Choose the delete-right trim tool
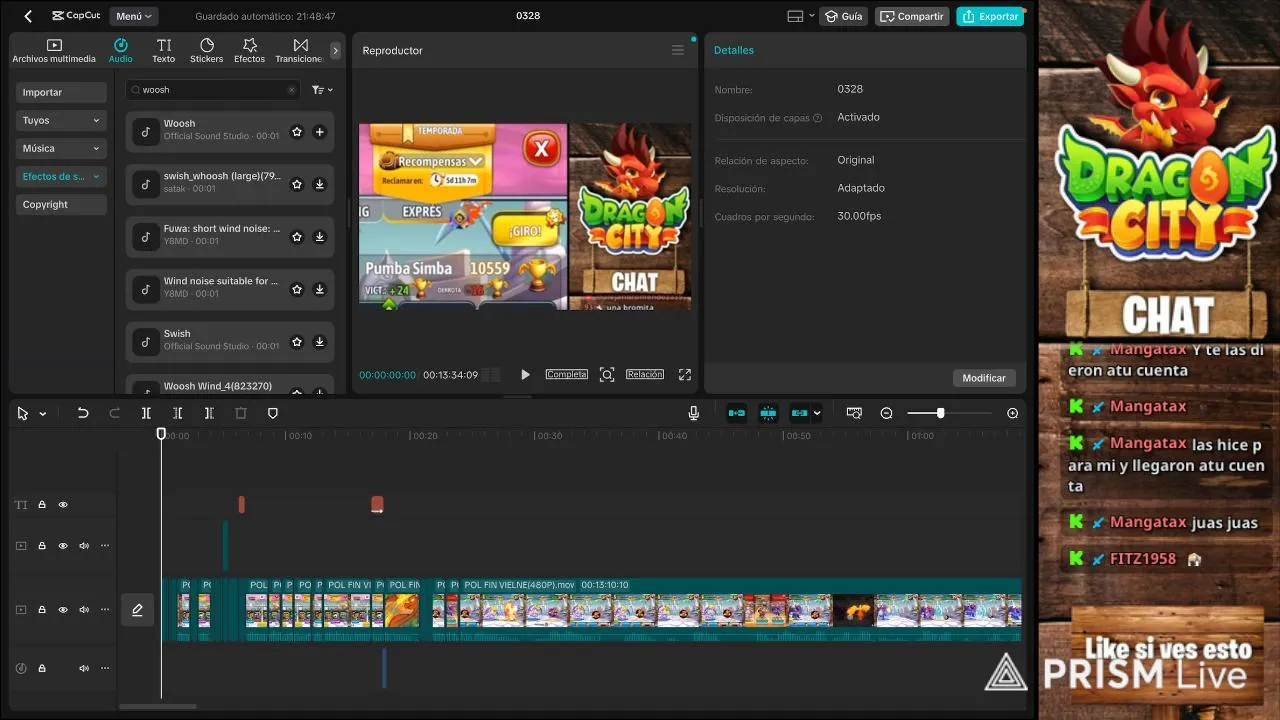1280x720 pixels. (209, 413)
